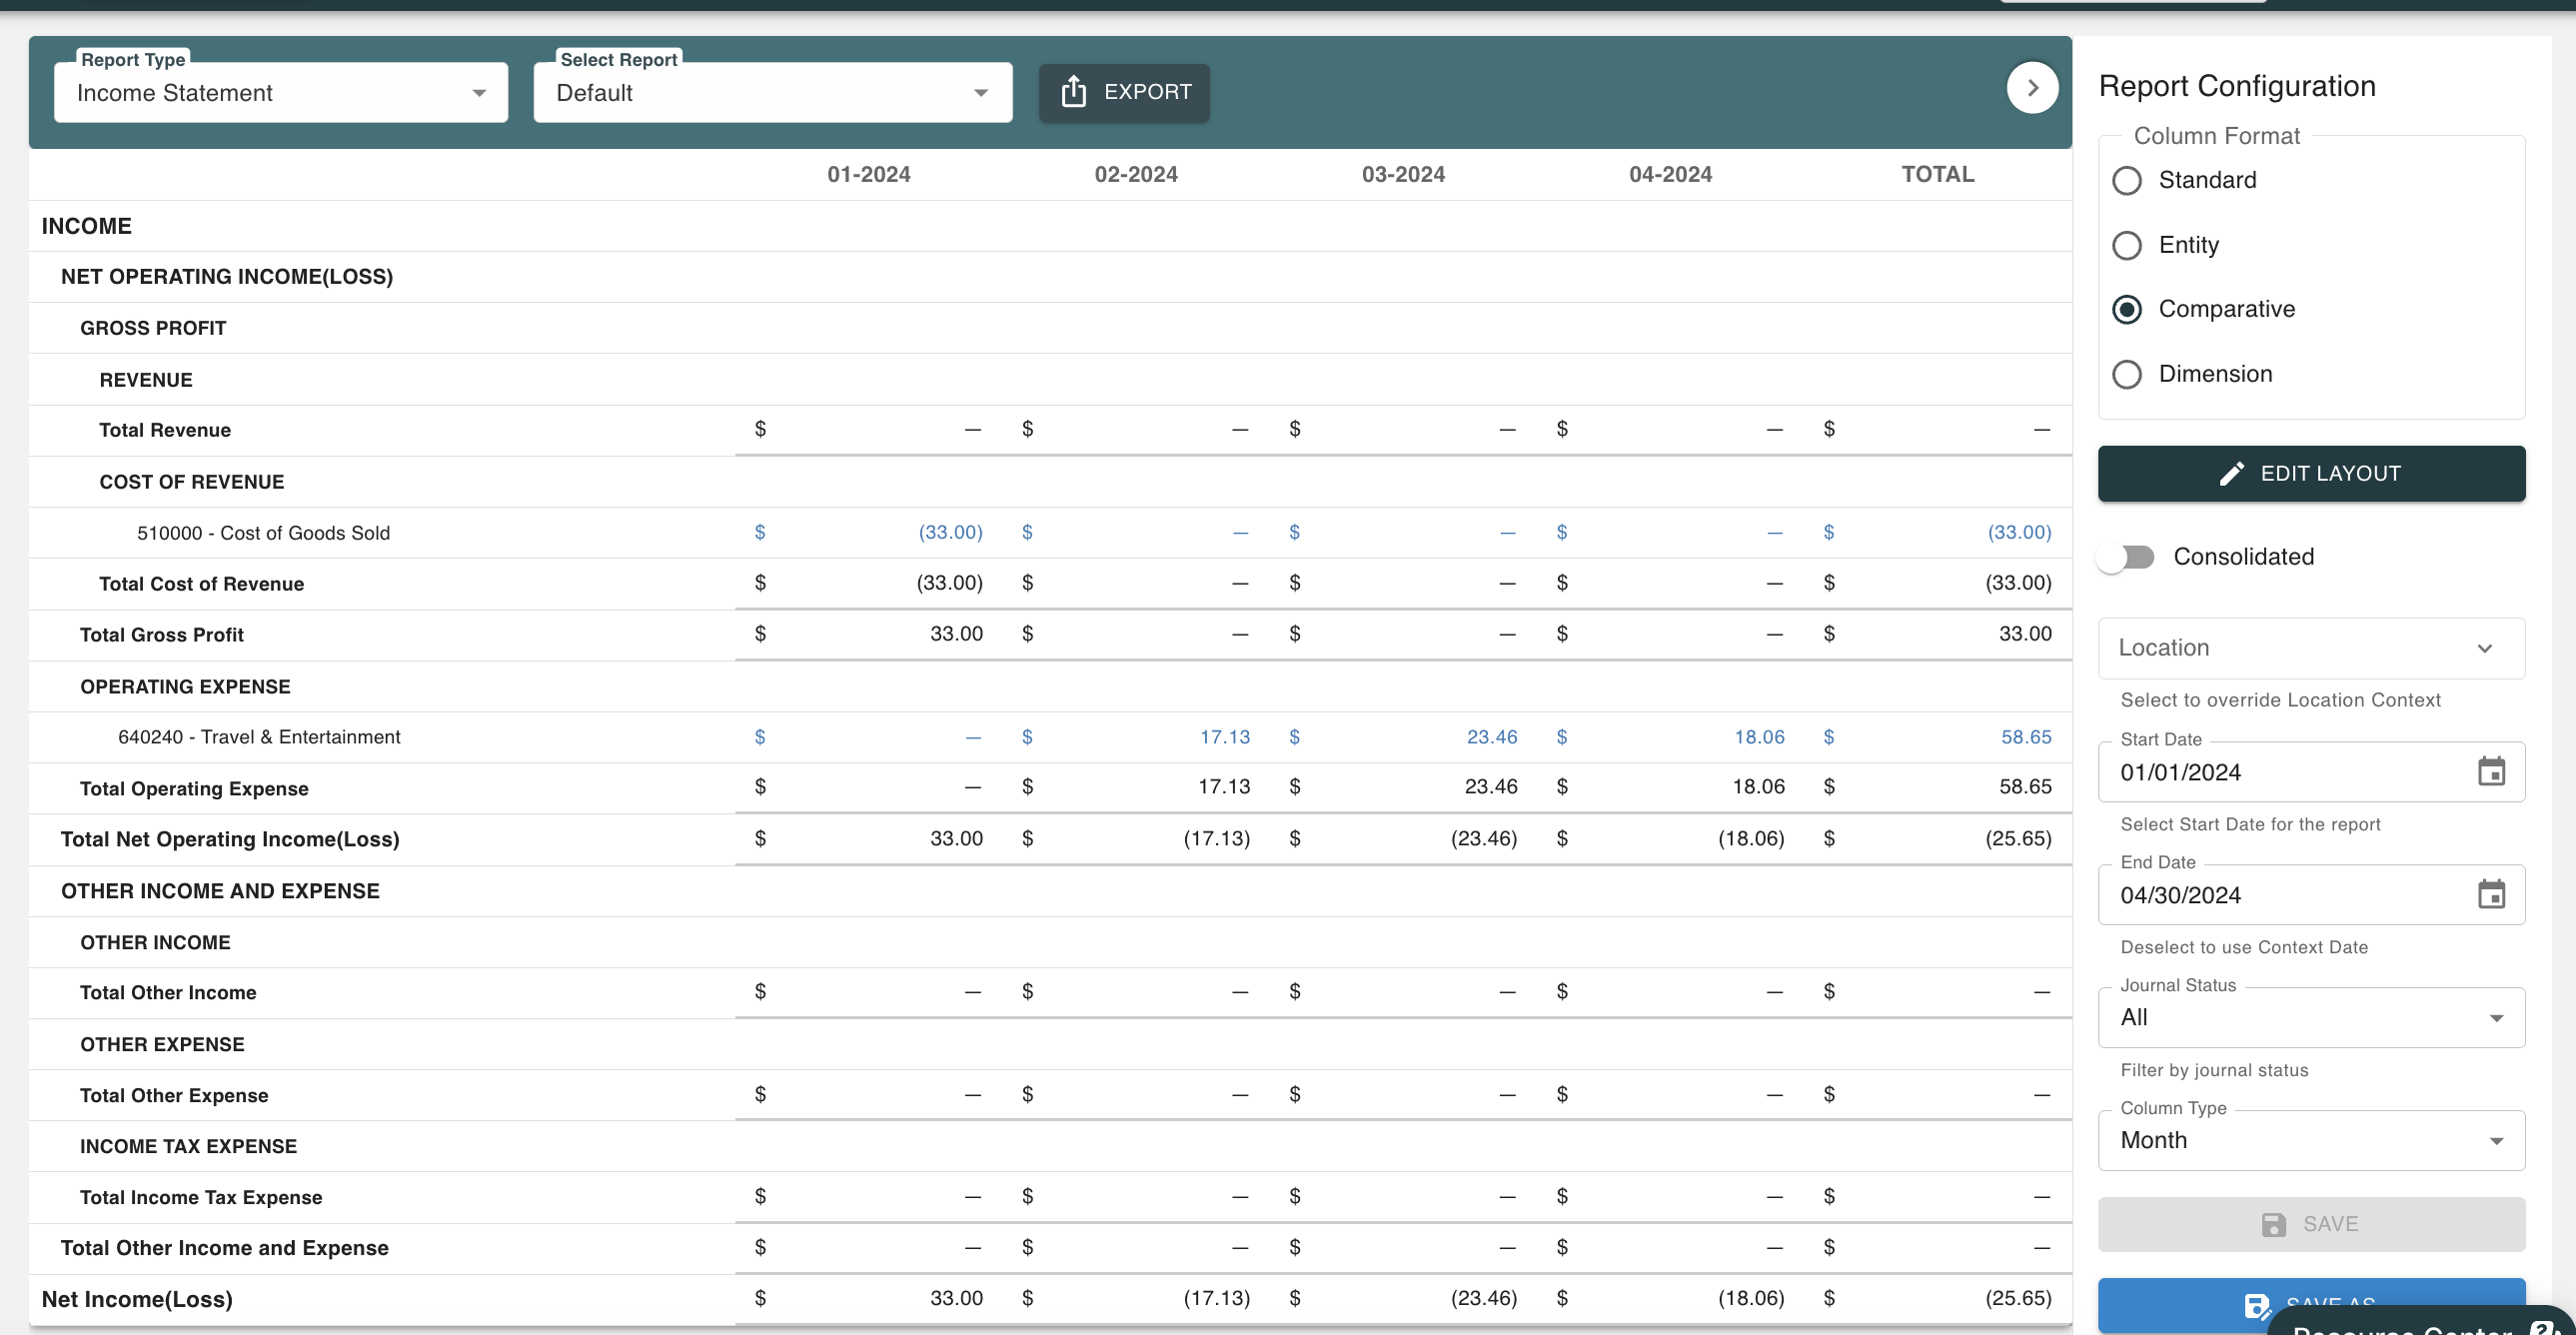This screenshot has width=2576, height=1335.
Task: Click the 510000 - Cost of Goods Sold row
Action: click(x=1050, y=533)
